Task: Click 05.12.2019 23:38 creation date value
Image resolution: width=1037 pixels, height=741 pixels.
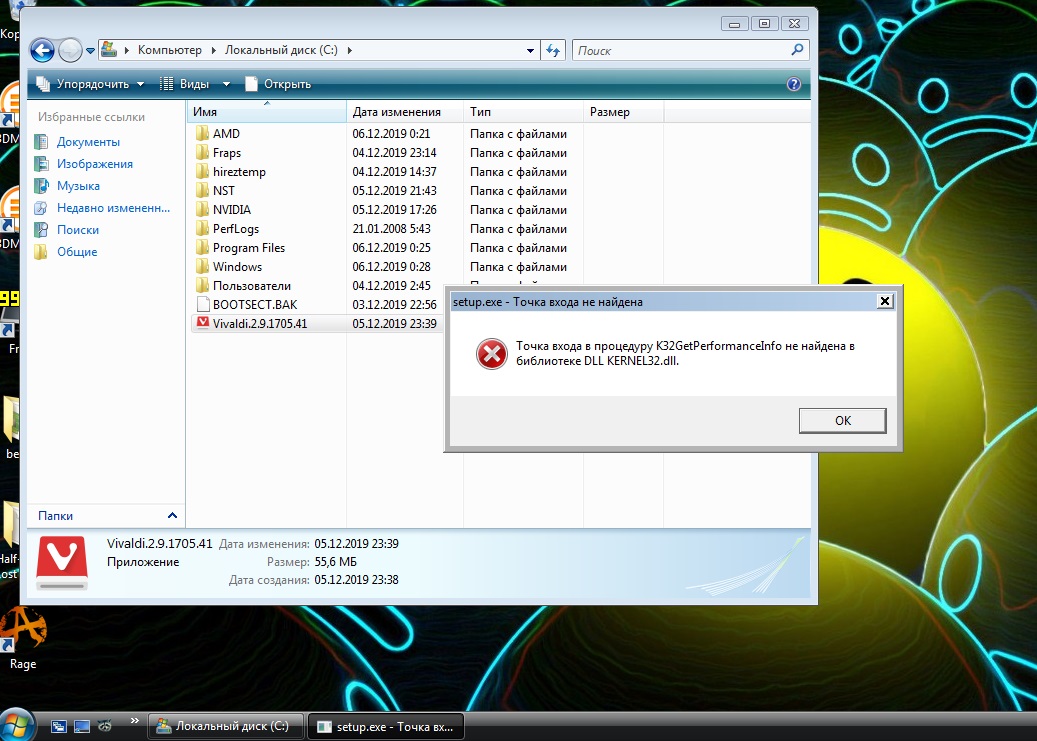Action: 356,580
